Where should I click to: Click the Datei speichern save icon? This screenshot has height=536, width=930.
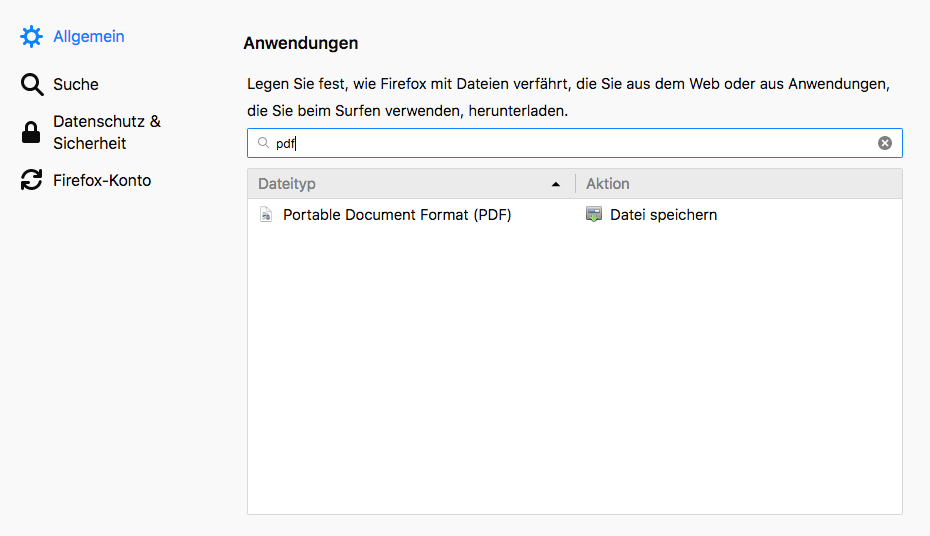click(x=594, y=215)
